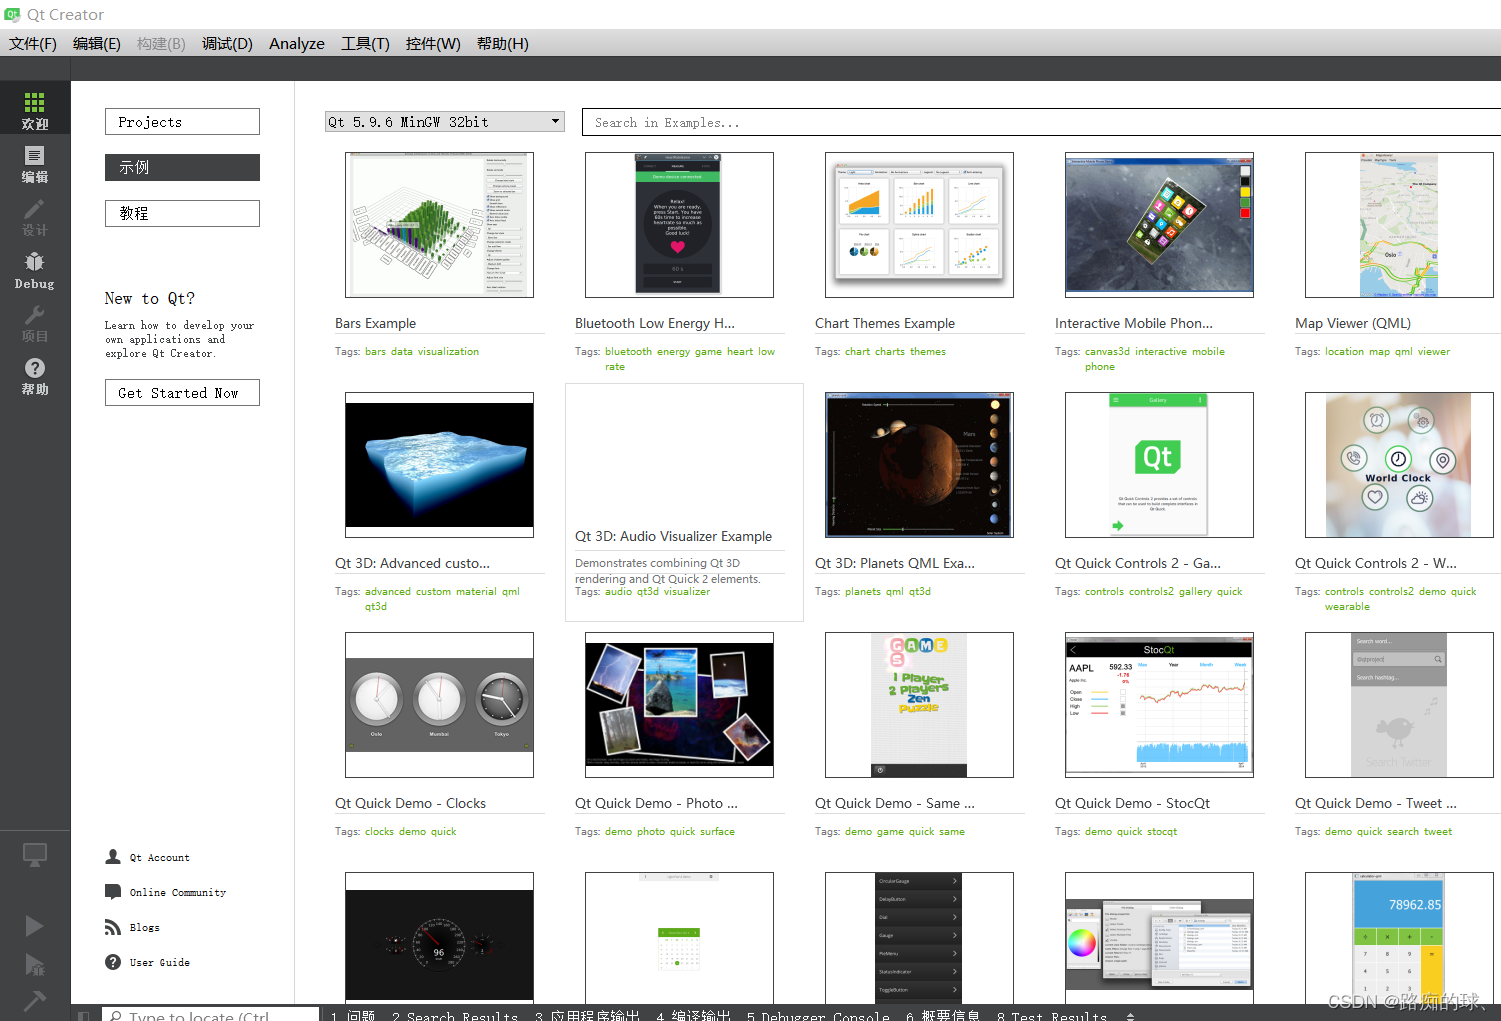Image resolution: width=1501 pixels, height=1021 pixels.
Task: Open Qt Quick Demo - Photo Surface thumbnail
Action: click(x=679, y=705)
